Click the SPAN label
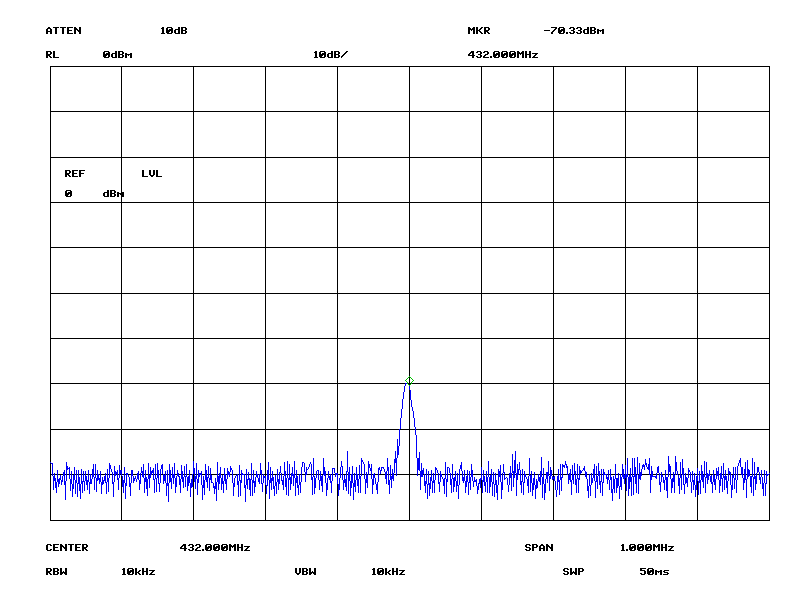The image size is (800, 600). [539, 548]
